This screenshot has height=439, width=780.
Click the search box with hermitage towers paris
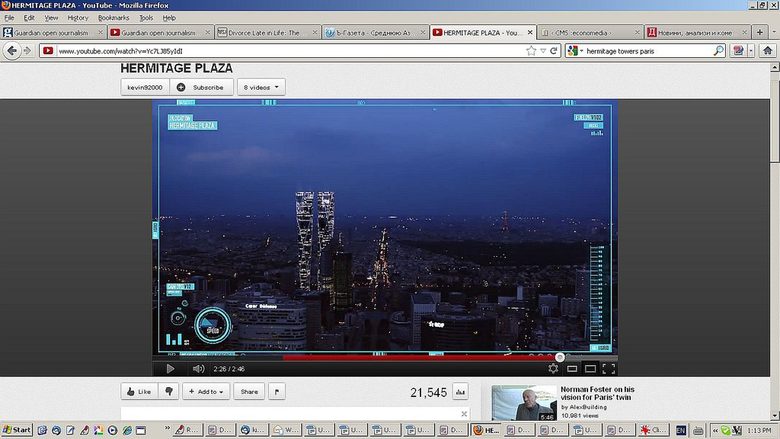pos(649,51)
